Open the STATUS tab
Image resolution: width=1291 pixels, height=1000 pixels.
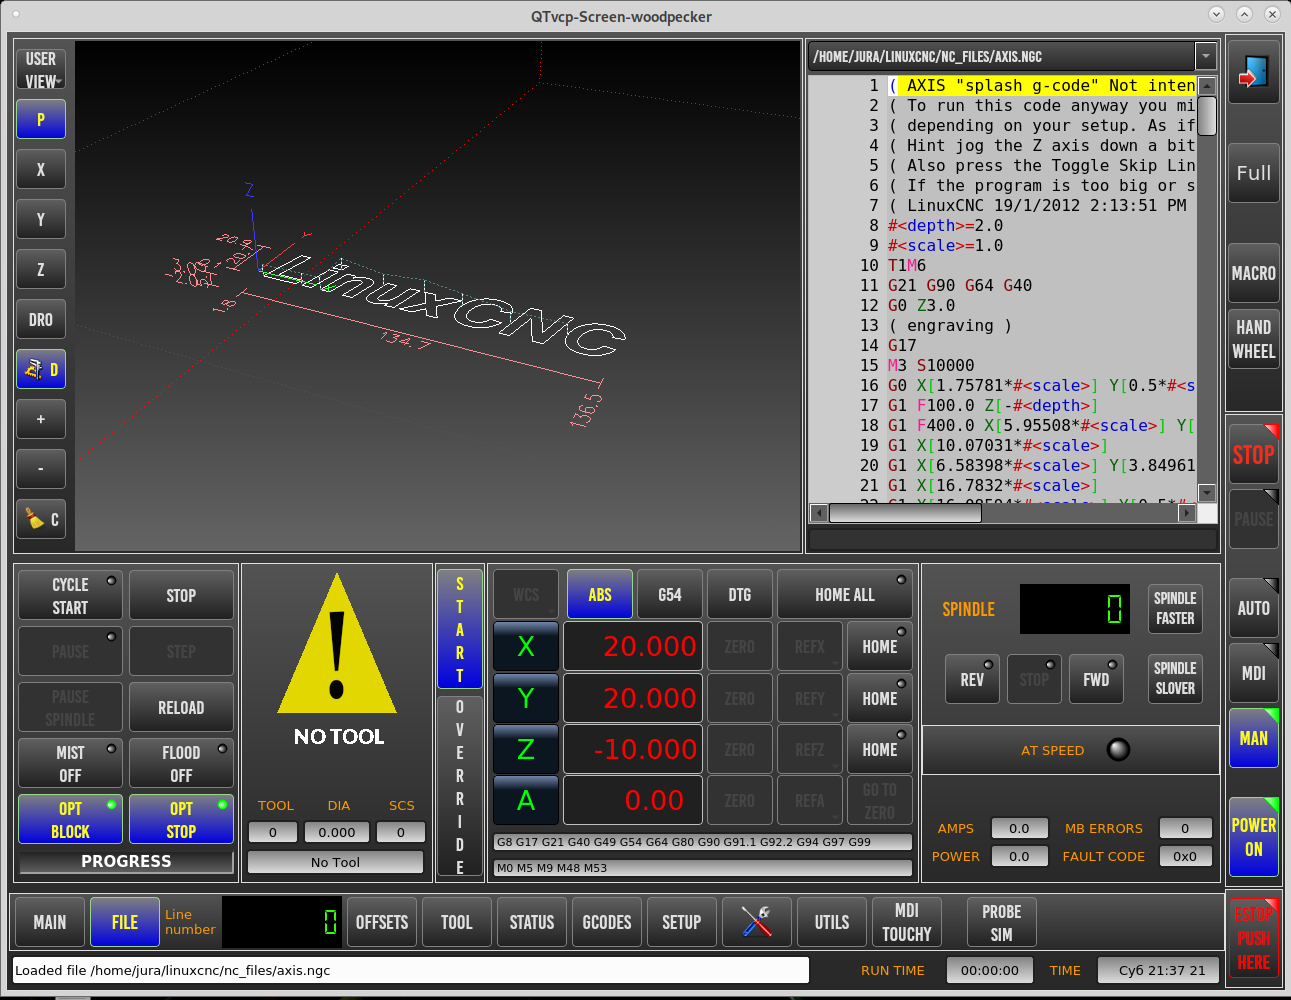(532, 921)
